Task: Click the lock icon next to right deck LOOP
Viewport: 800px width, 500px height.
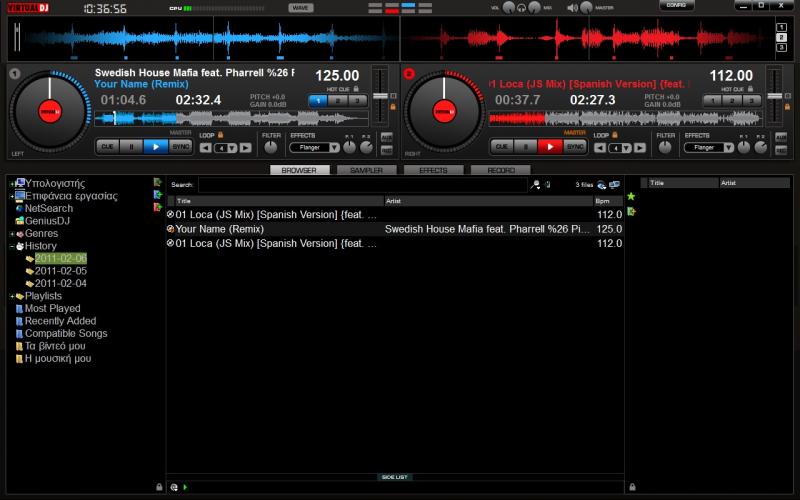Action: tap(615, 135)
